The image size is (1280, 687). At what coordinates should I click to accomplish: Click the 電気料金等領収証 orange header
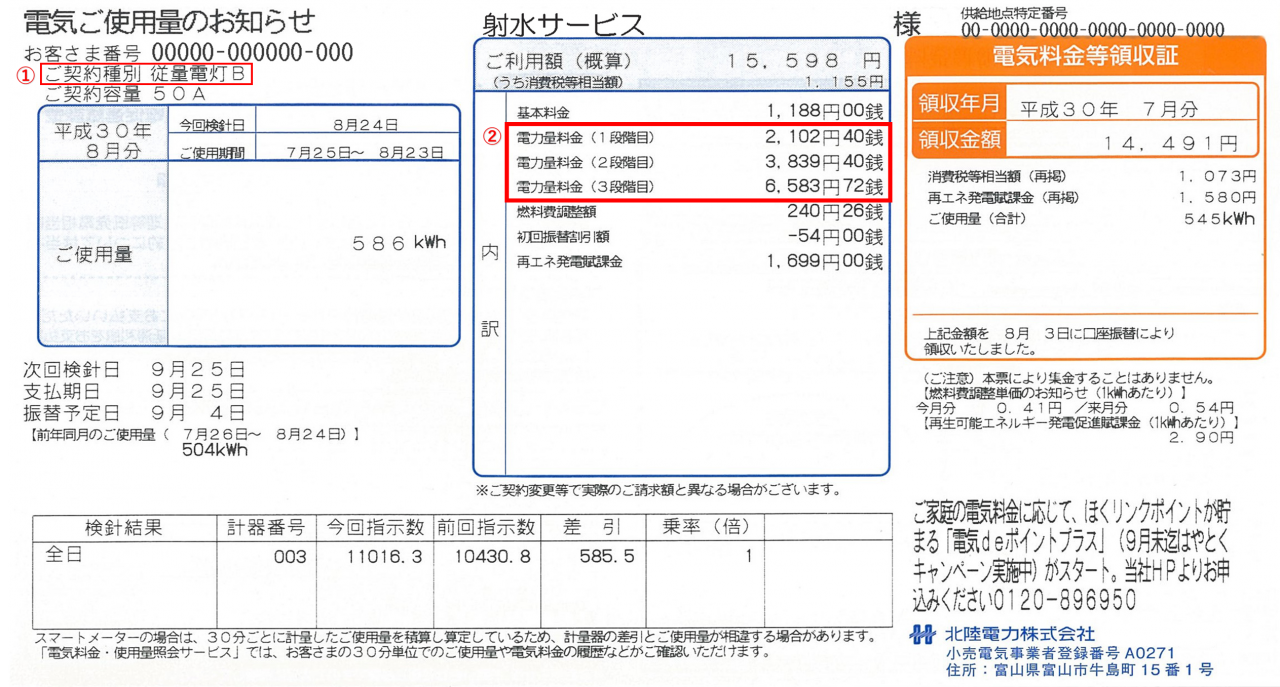(x=1084, y=56)
